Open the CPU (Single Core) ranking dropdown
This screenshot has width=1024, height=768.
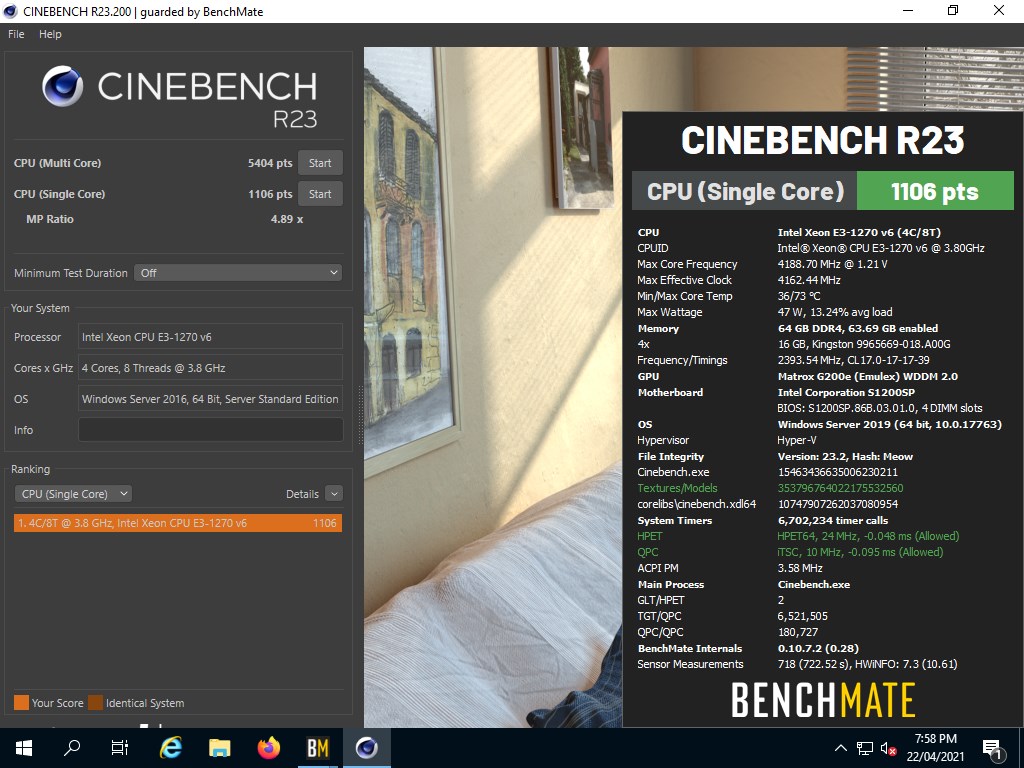coord(73,494)
